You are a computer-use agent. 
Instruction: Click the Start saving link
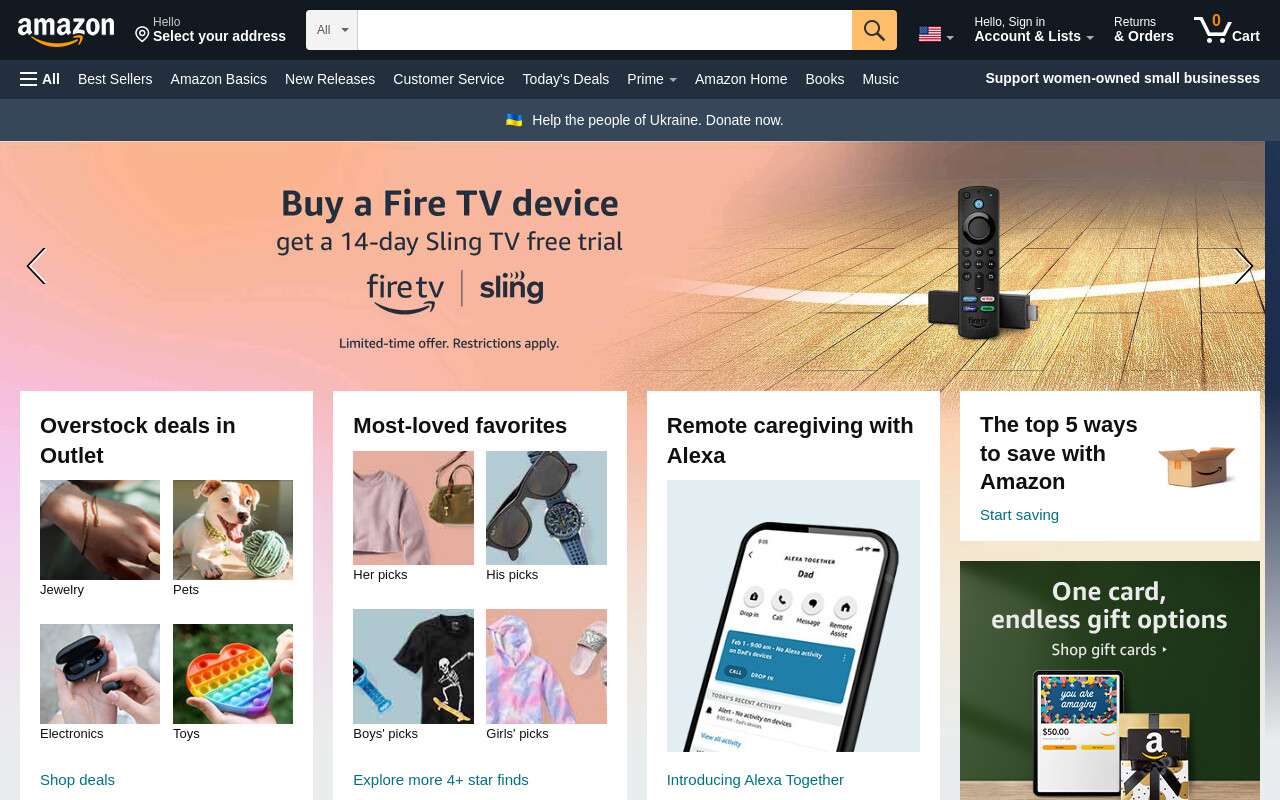[x=1019, y=515]
